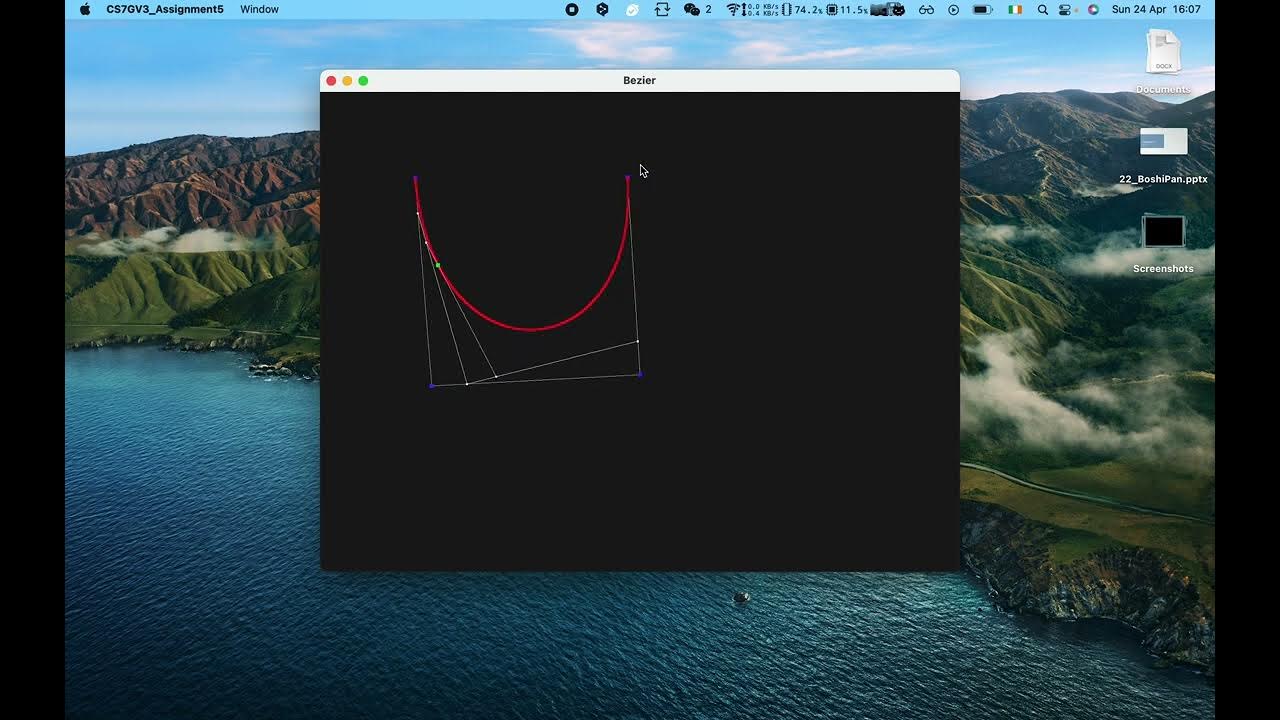Click the 11.5% CPU usage indicator

847,9
